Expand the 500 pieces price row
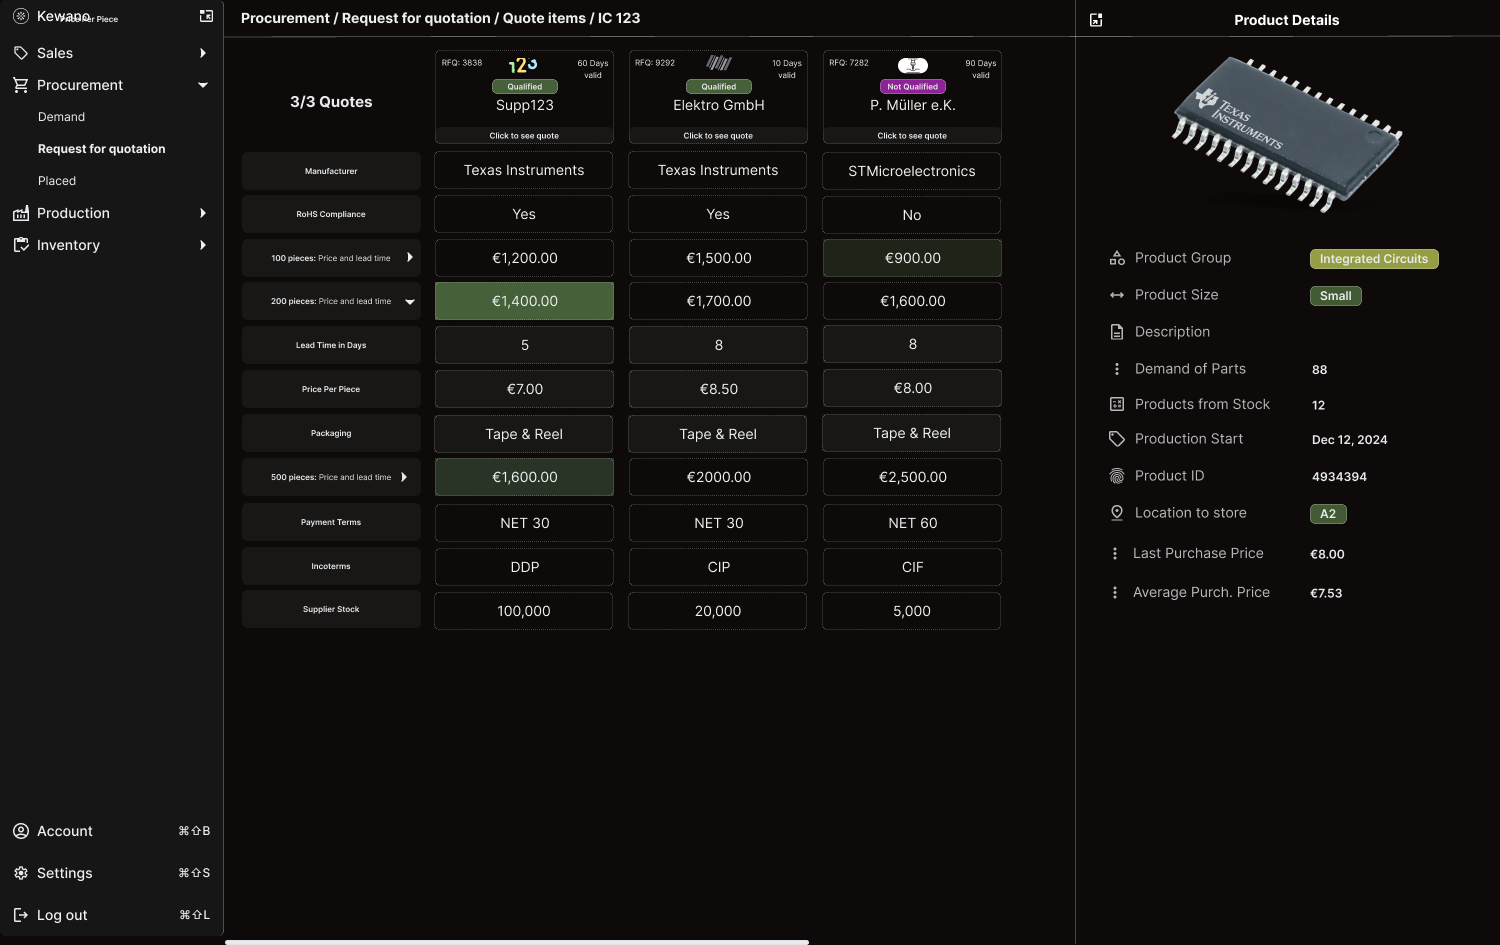1500x945 pixels. click(404, 477)
